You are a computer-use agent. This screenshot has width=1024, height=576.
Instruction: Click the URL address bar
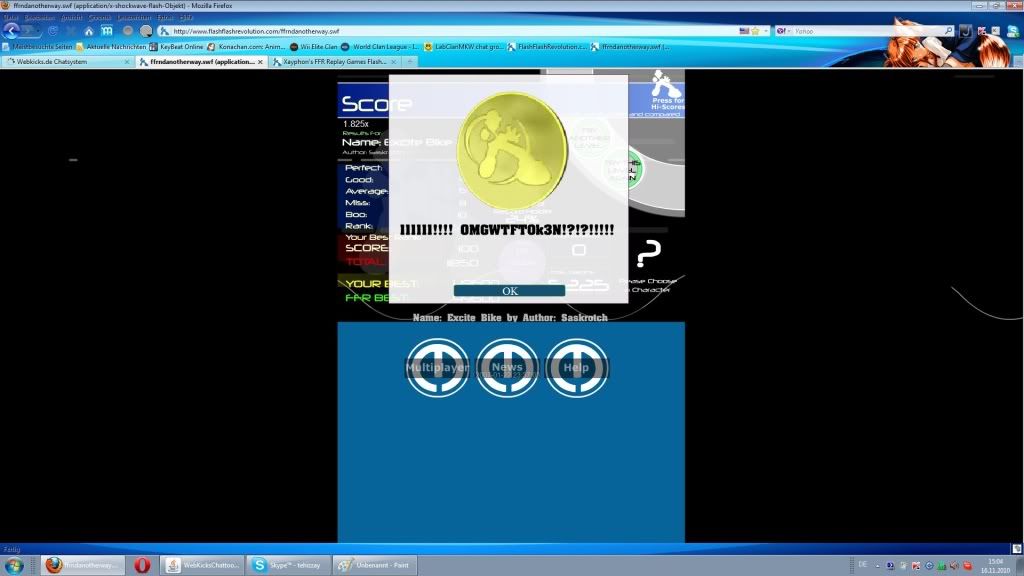tap(450, 31)
